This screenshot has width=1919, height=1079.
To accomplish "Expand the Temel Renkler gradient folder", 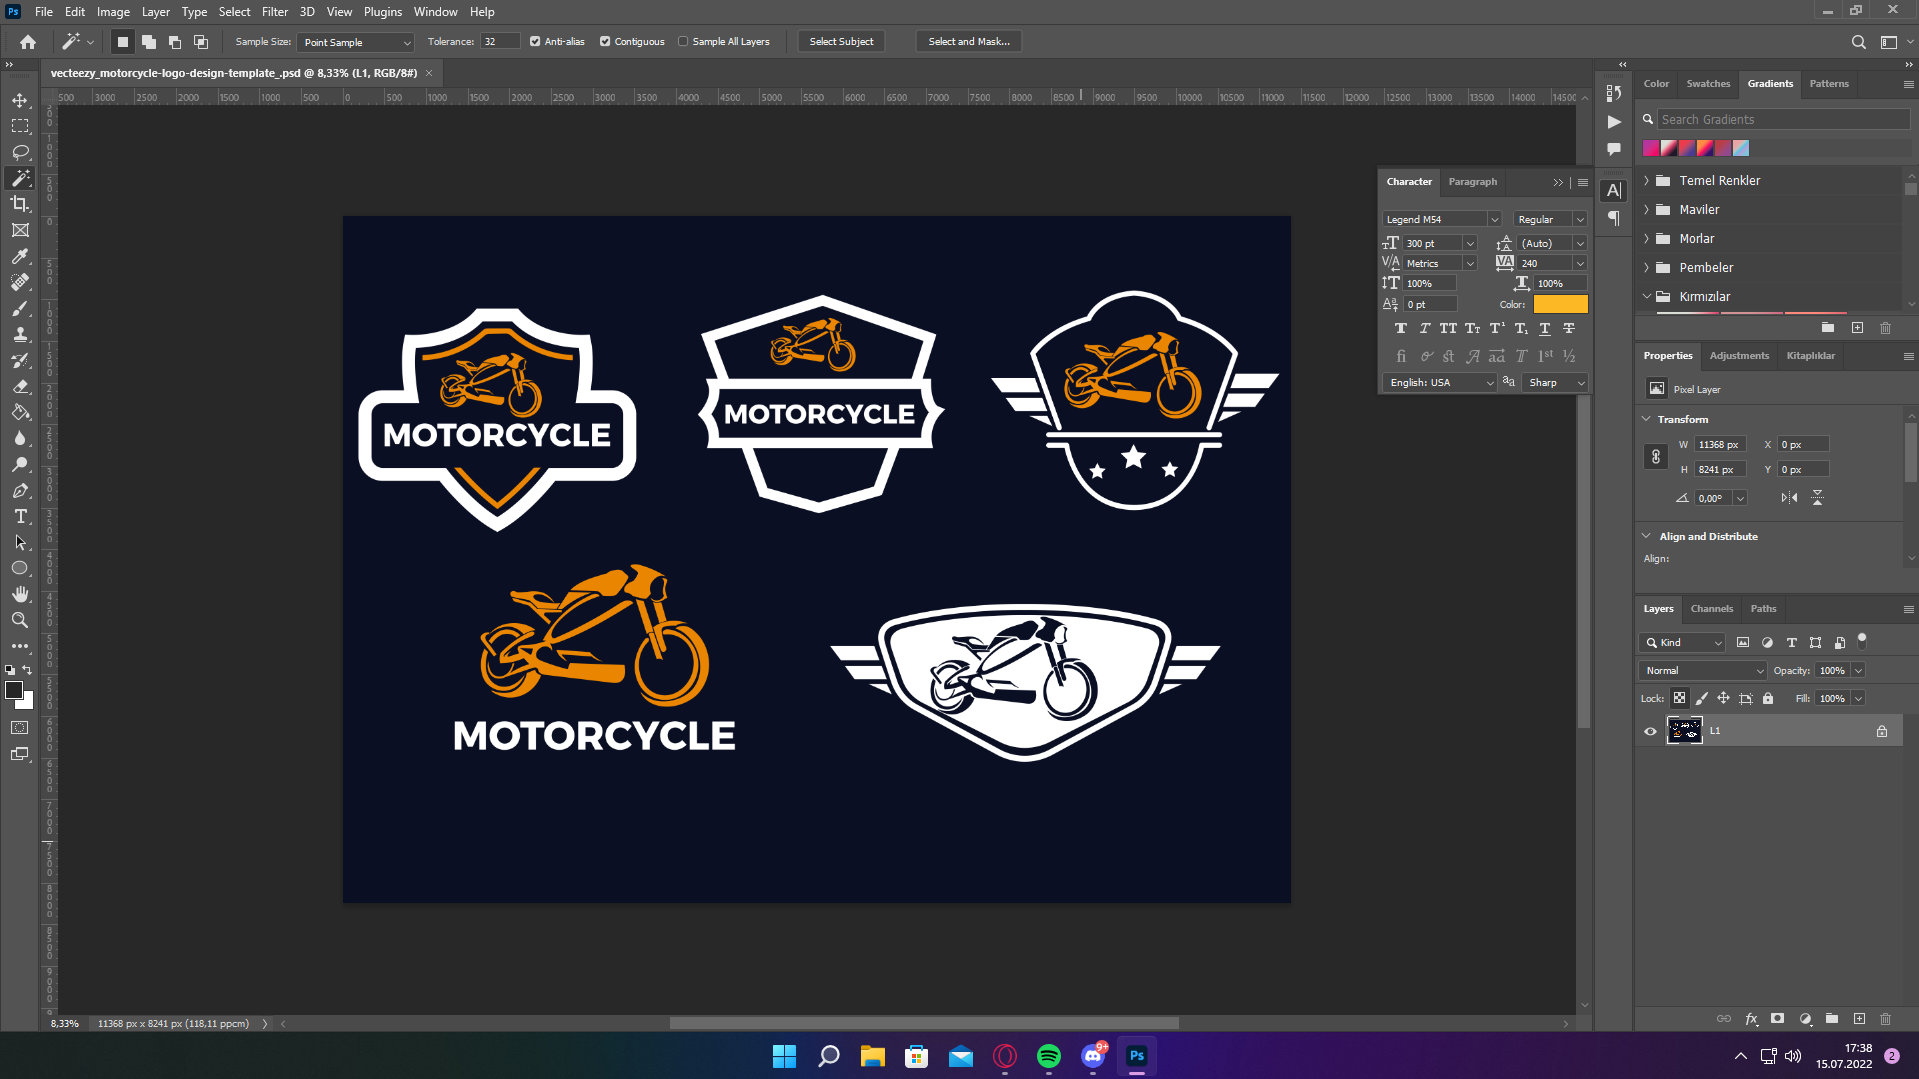I will pyautogui.click(x=1646, y=181).
